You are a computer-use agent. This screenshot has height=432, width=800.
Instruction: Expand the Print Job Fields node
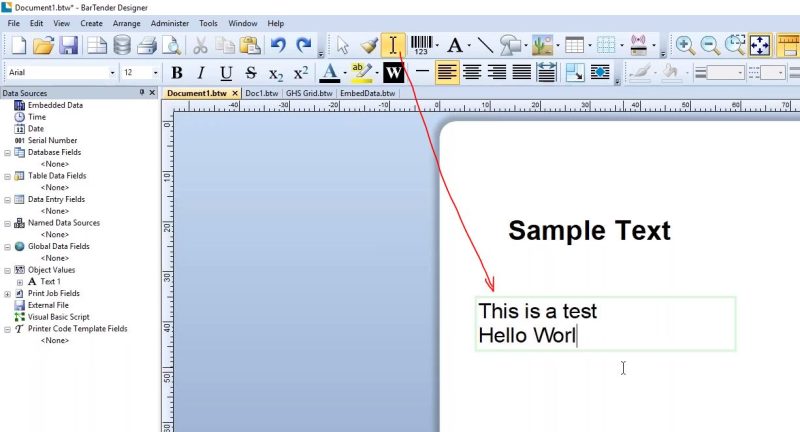tap(8, 294)
